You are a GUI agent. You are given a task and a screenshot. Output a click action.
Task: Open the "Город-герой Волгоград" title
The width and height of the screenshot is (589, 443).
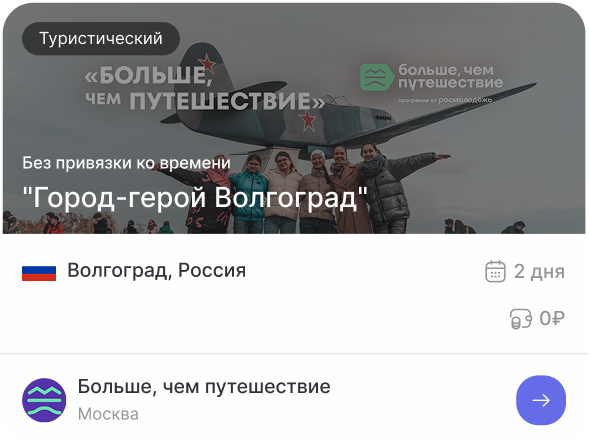[195, 197]
